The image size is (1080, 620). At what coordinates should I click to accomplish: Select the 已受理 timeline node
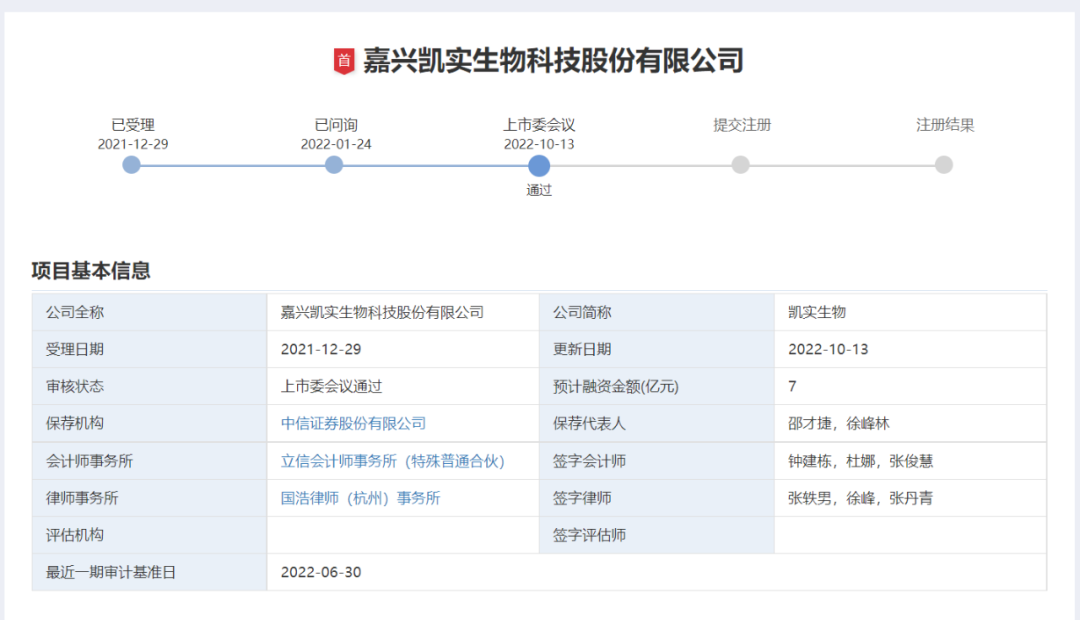pos(132,165)
